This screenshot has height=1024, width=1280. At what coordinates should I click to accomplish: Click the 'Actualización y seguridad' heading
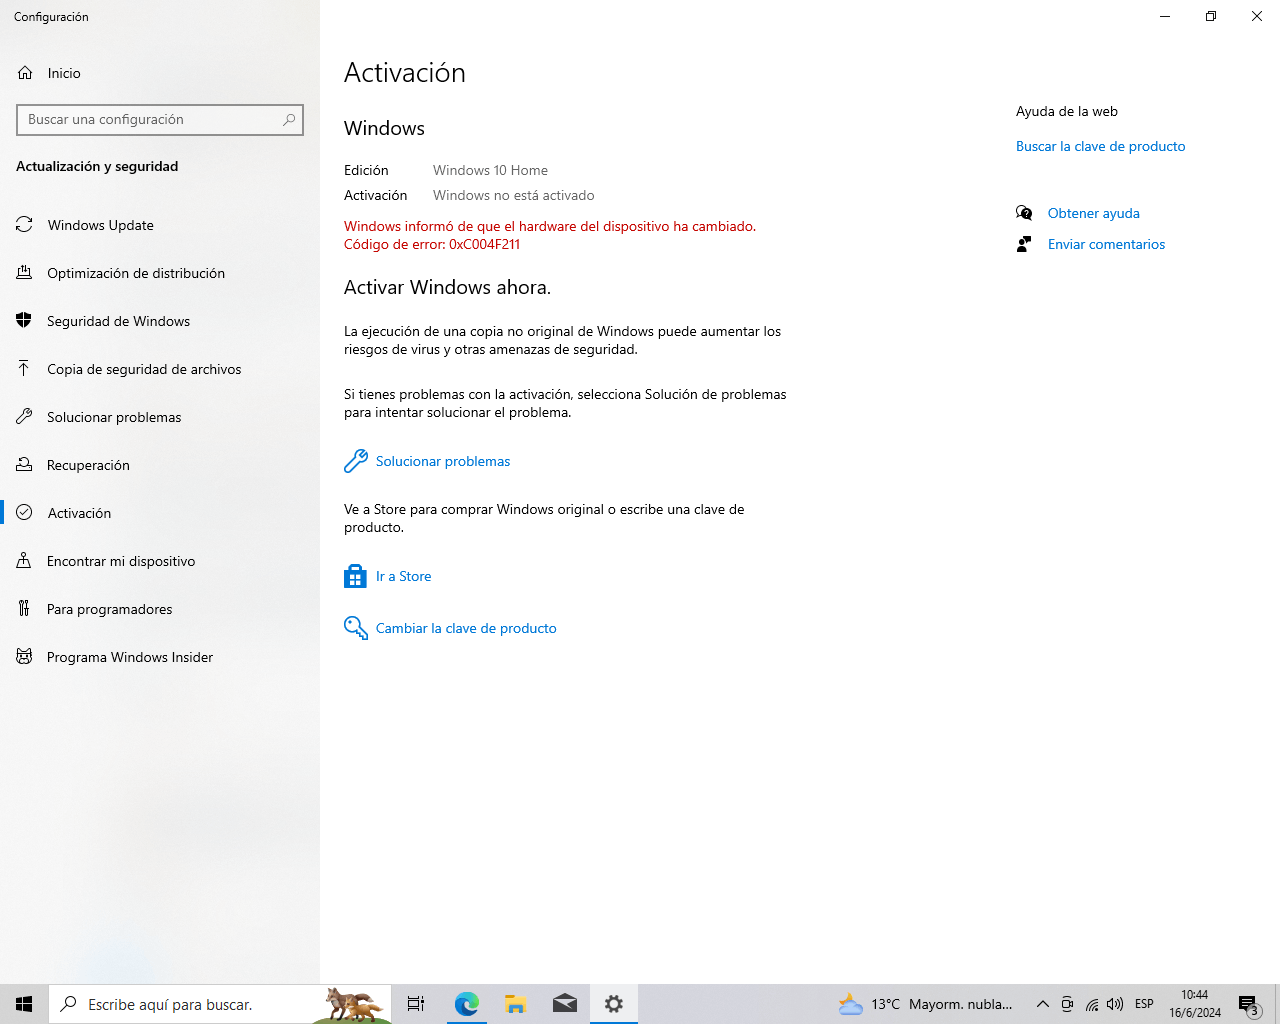pyautogui.click(x=97, y=166)
